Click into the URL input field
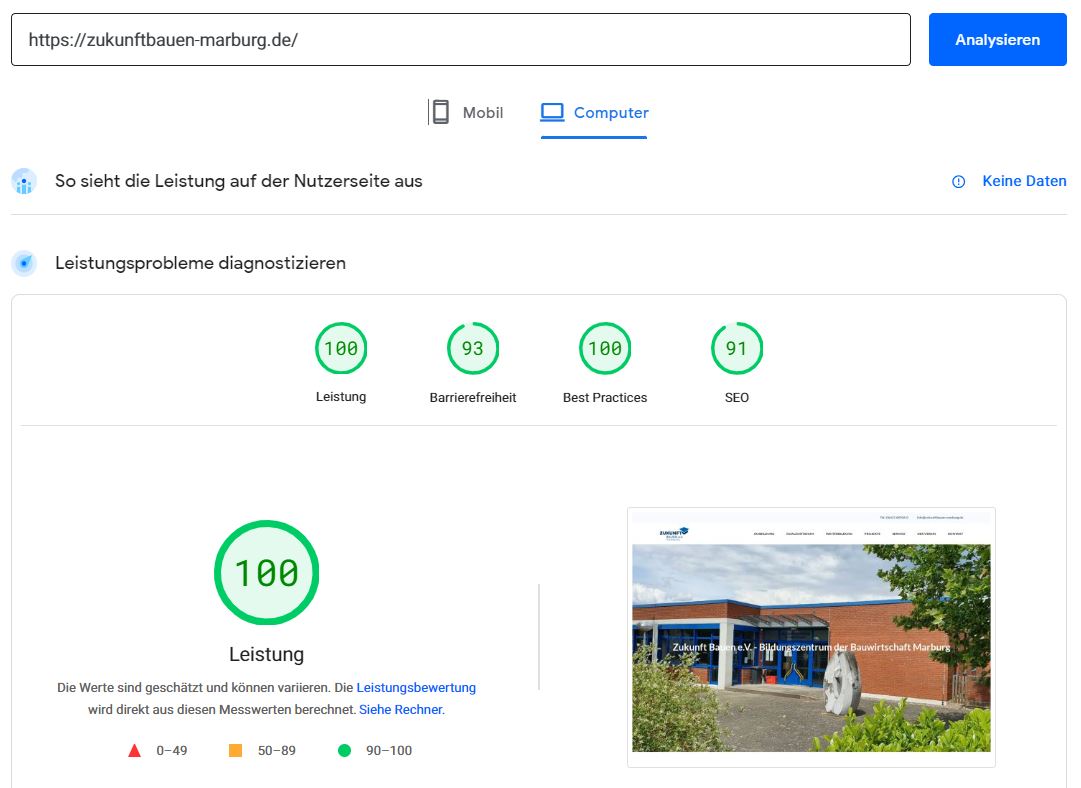 click(460, 40)
